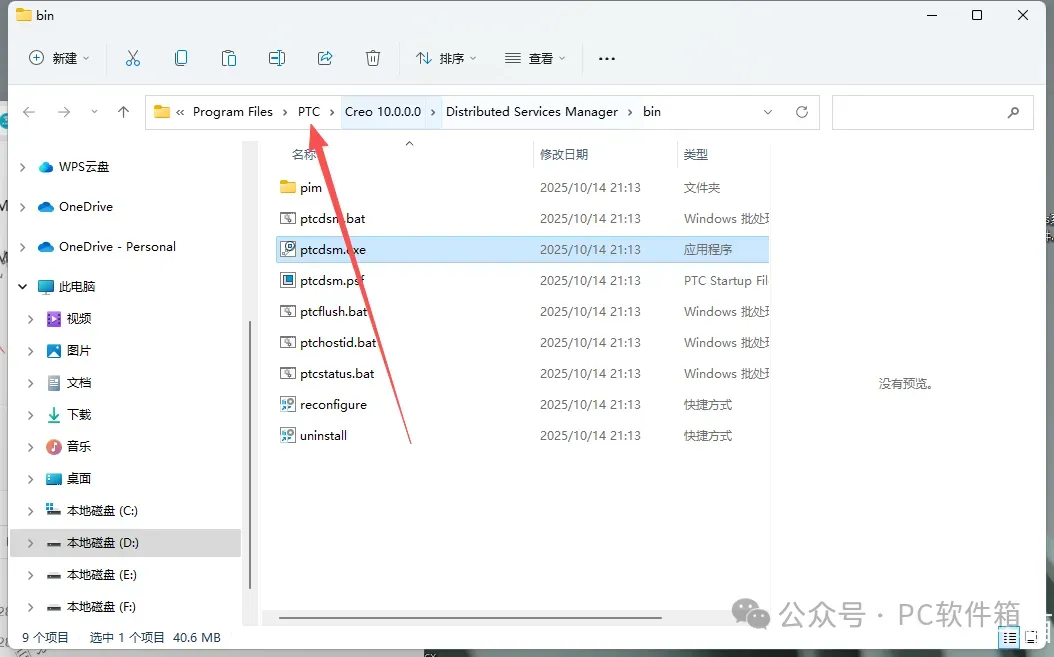This screenshot has width=1054, height=657.
Task: Expand the 视频 folder node
Action: point(30,319)
